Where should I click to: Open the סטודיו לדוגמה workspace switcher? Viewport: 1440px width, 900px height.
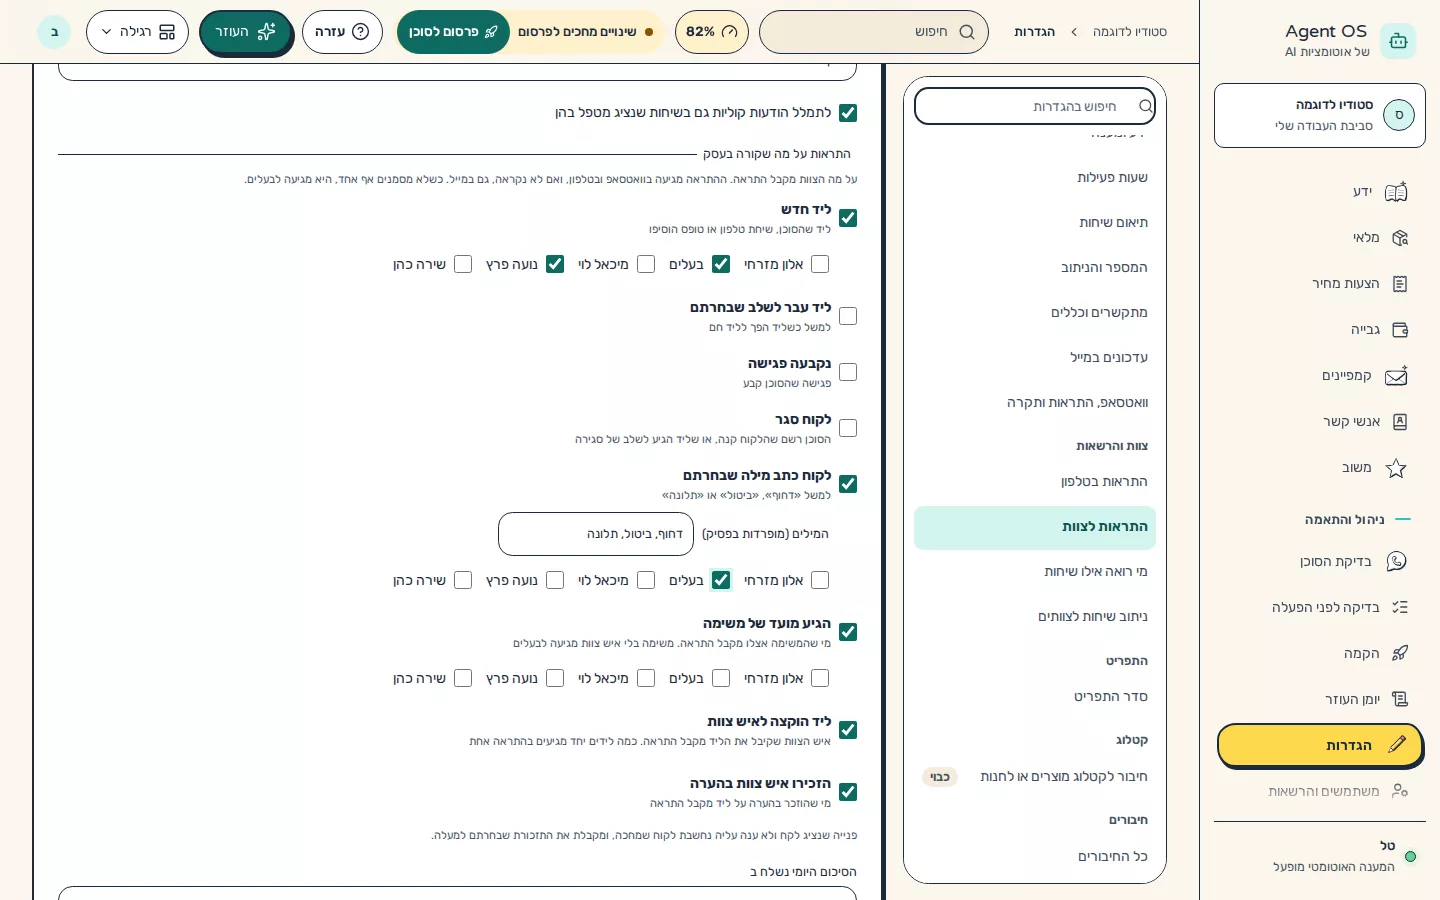click(x=1320, y=116)
